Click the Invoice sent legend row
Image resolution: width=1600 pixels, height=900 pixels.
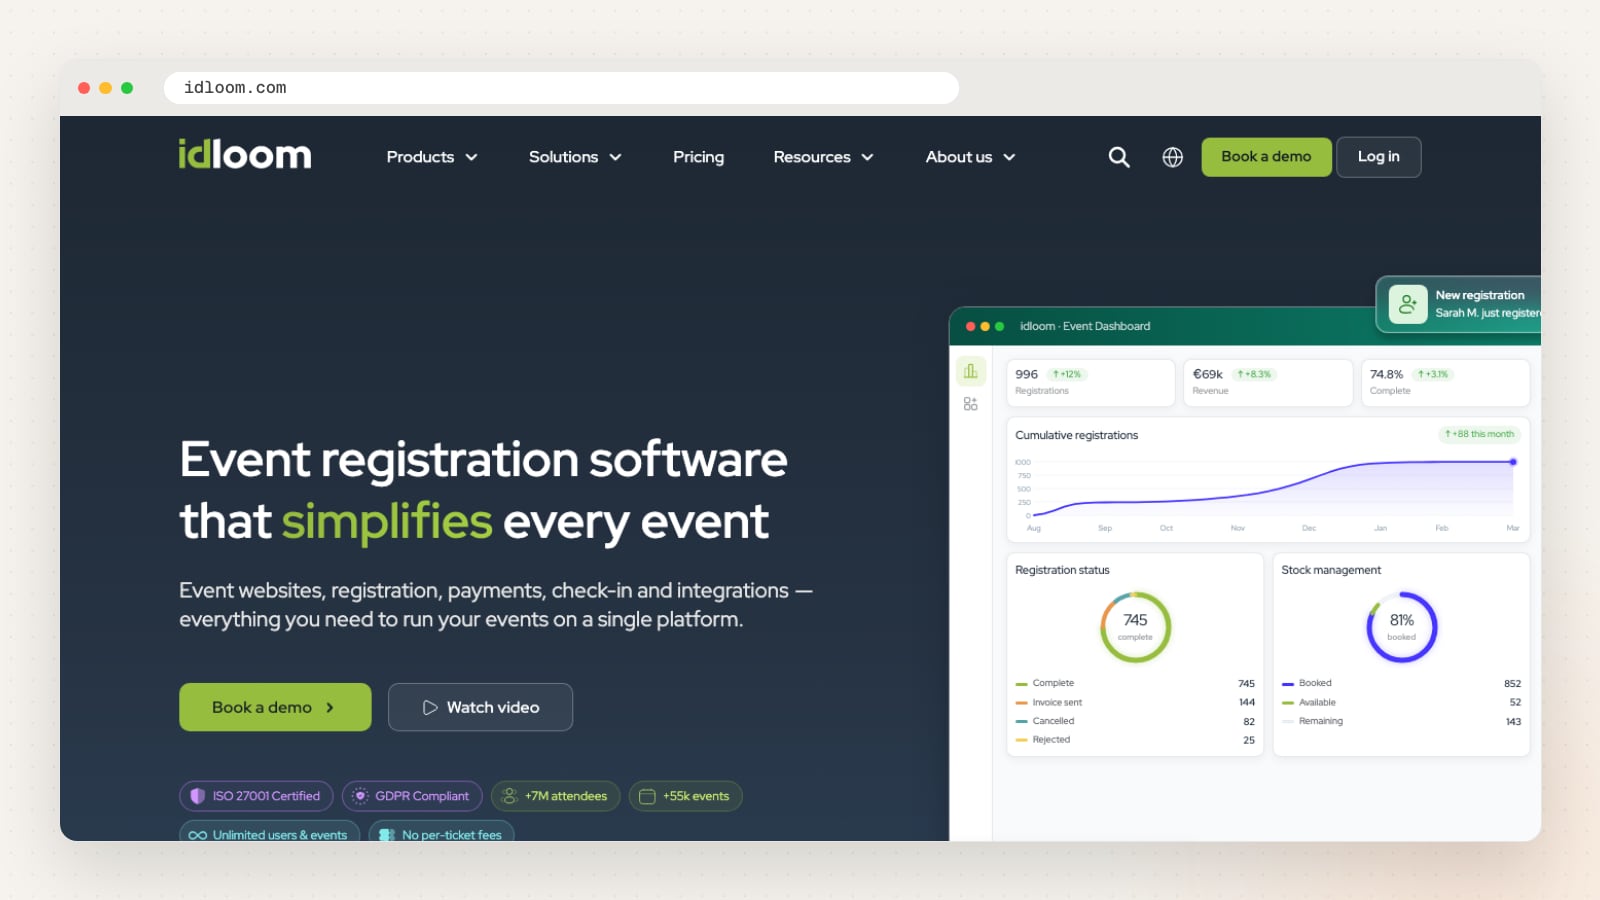pos(1135,702)
